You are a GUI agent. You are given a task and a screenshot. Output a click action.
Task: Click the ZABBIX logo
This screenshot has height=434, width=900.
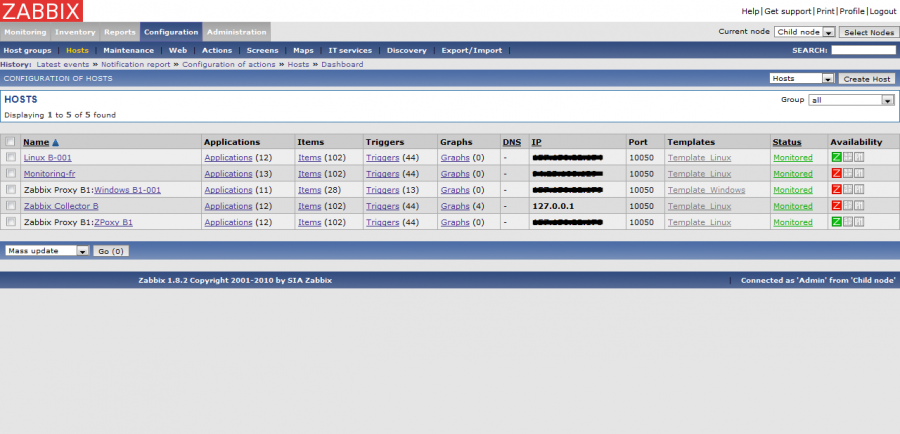[41, 11]
